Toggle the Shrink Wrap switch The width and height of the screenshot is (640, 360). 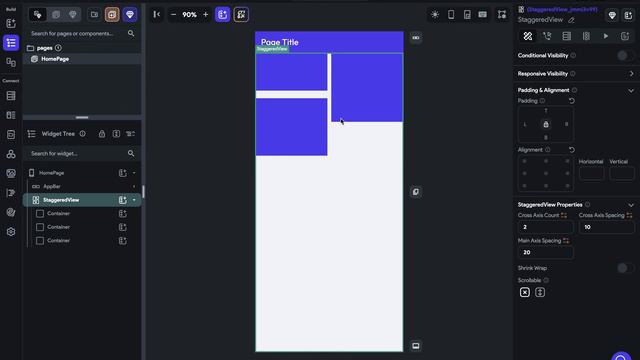pyautogui.click(x=625, y=268)
